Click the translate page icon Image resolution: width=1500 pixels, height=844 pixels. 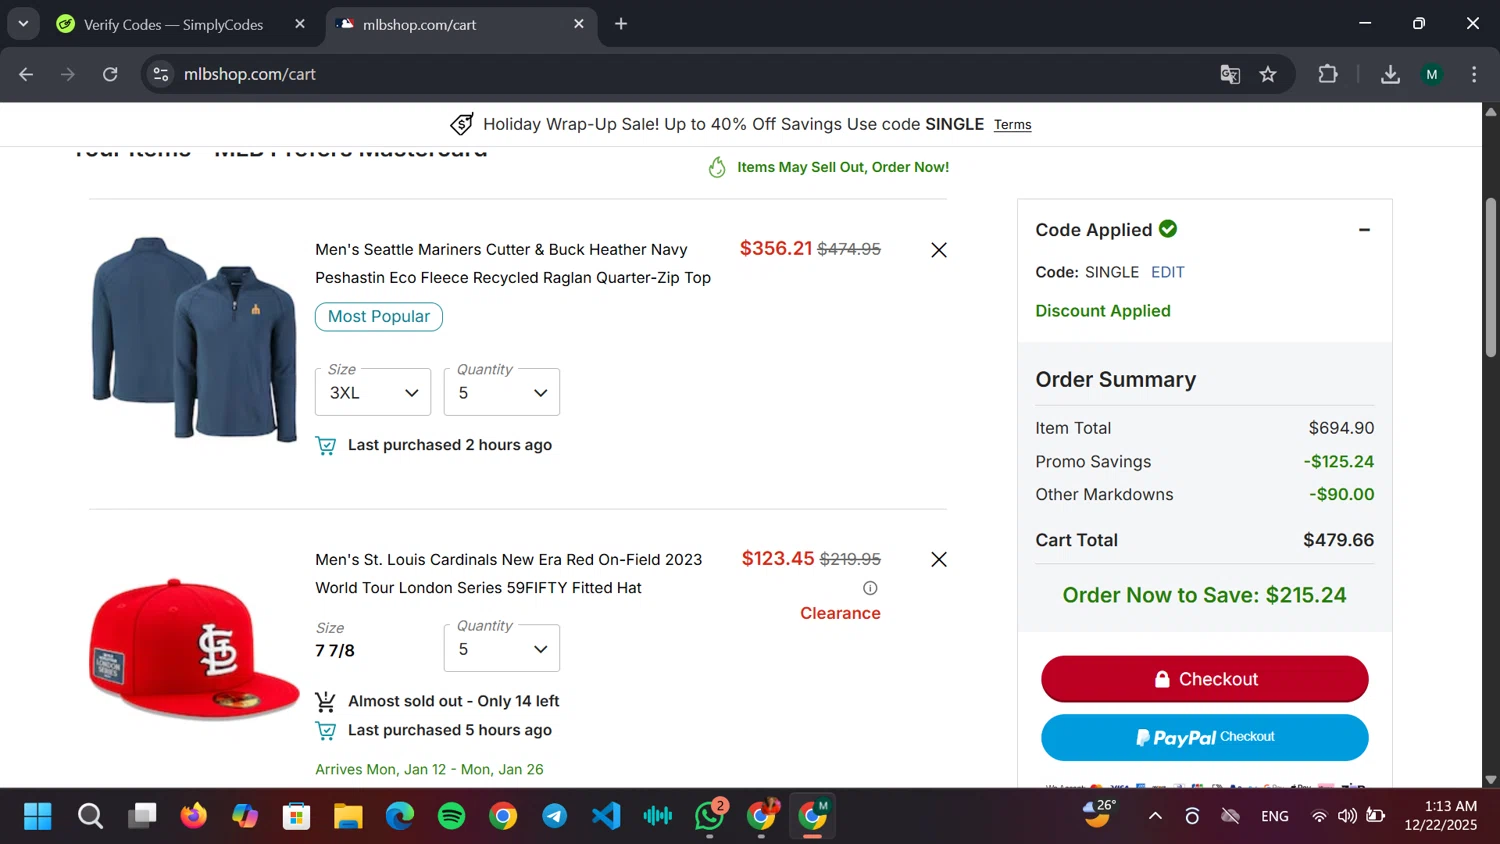pos(1230,74)
